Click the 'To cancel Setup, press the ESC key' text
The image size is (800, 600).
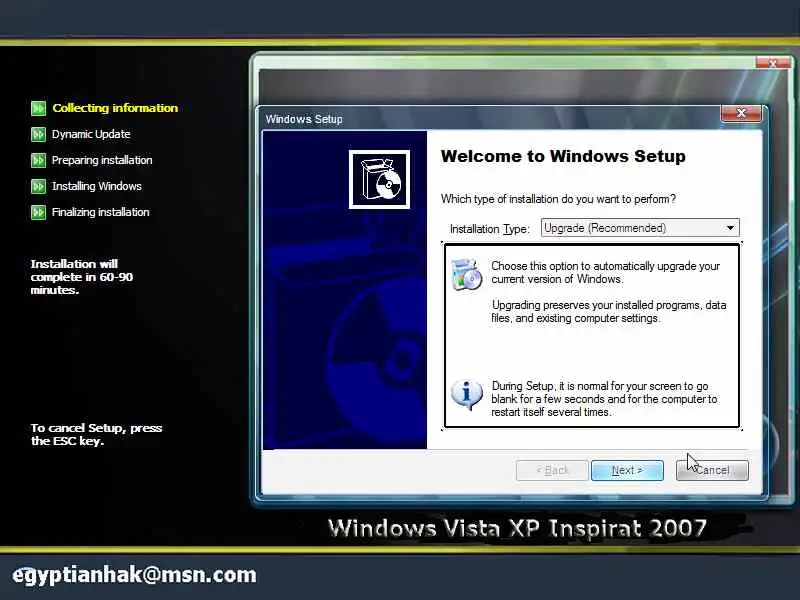[96, 435]
